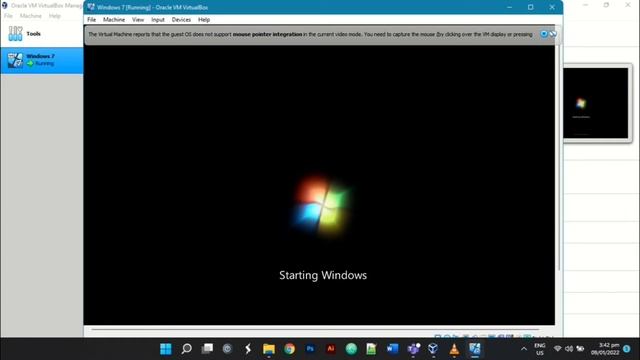Select Tools in the VirtualBox Manager sidebar
The width and height of the screenshot is (640, 360).
pos(42,34)
